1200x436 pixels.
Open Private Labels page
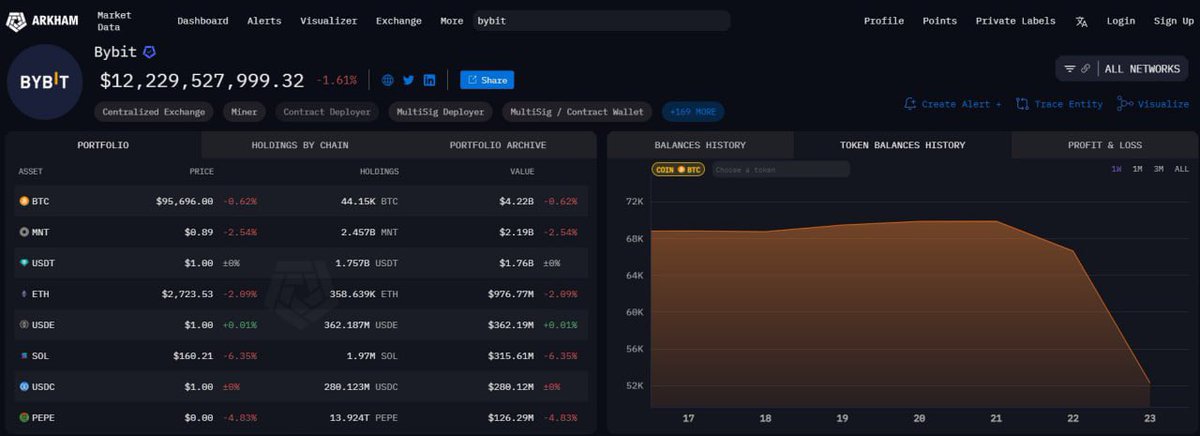(1015, 21)
